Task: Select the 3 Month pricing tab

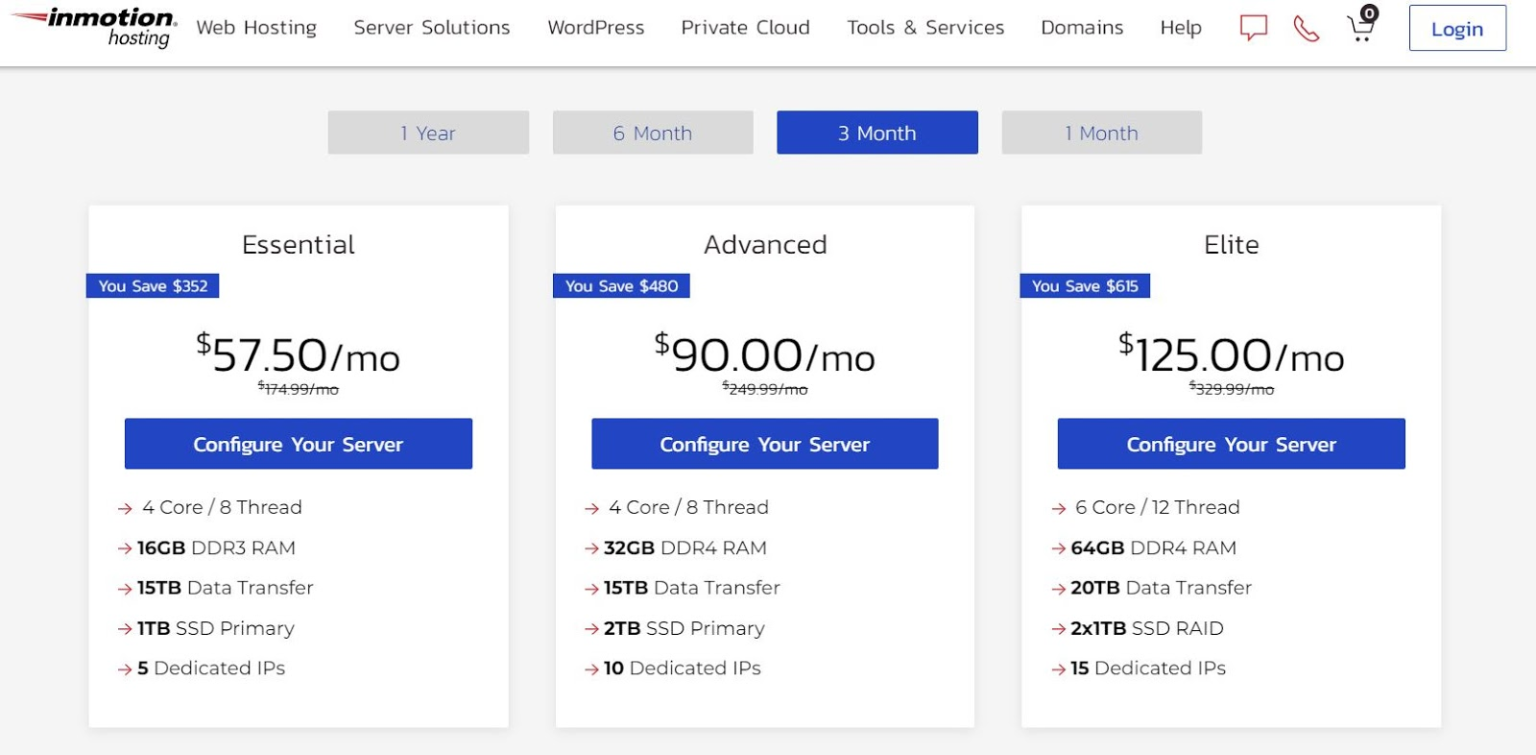Action: pos(877,132)
